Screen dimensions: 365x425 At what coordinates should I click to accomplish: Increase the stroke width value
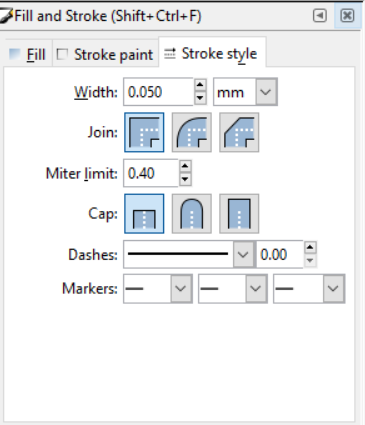(200, 85)
